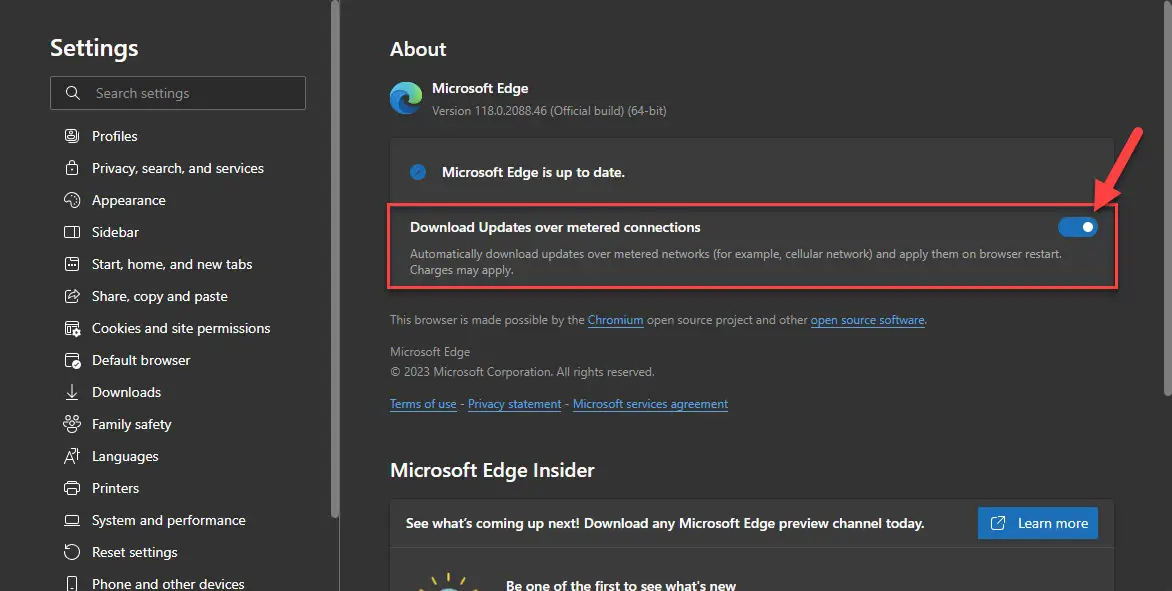Viewport: 1172px width, 591px height.
Task: Open System and performance settings
Action: click(168, 521)
